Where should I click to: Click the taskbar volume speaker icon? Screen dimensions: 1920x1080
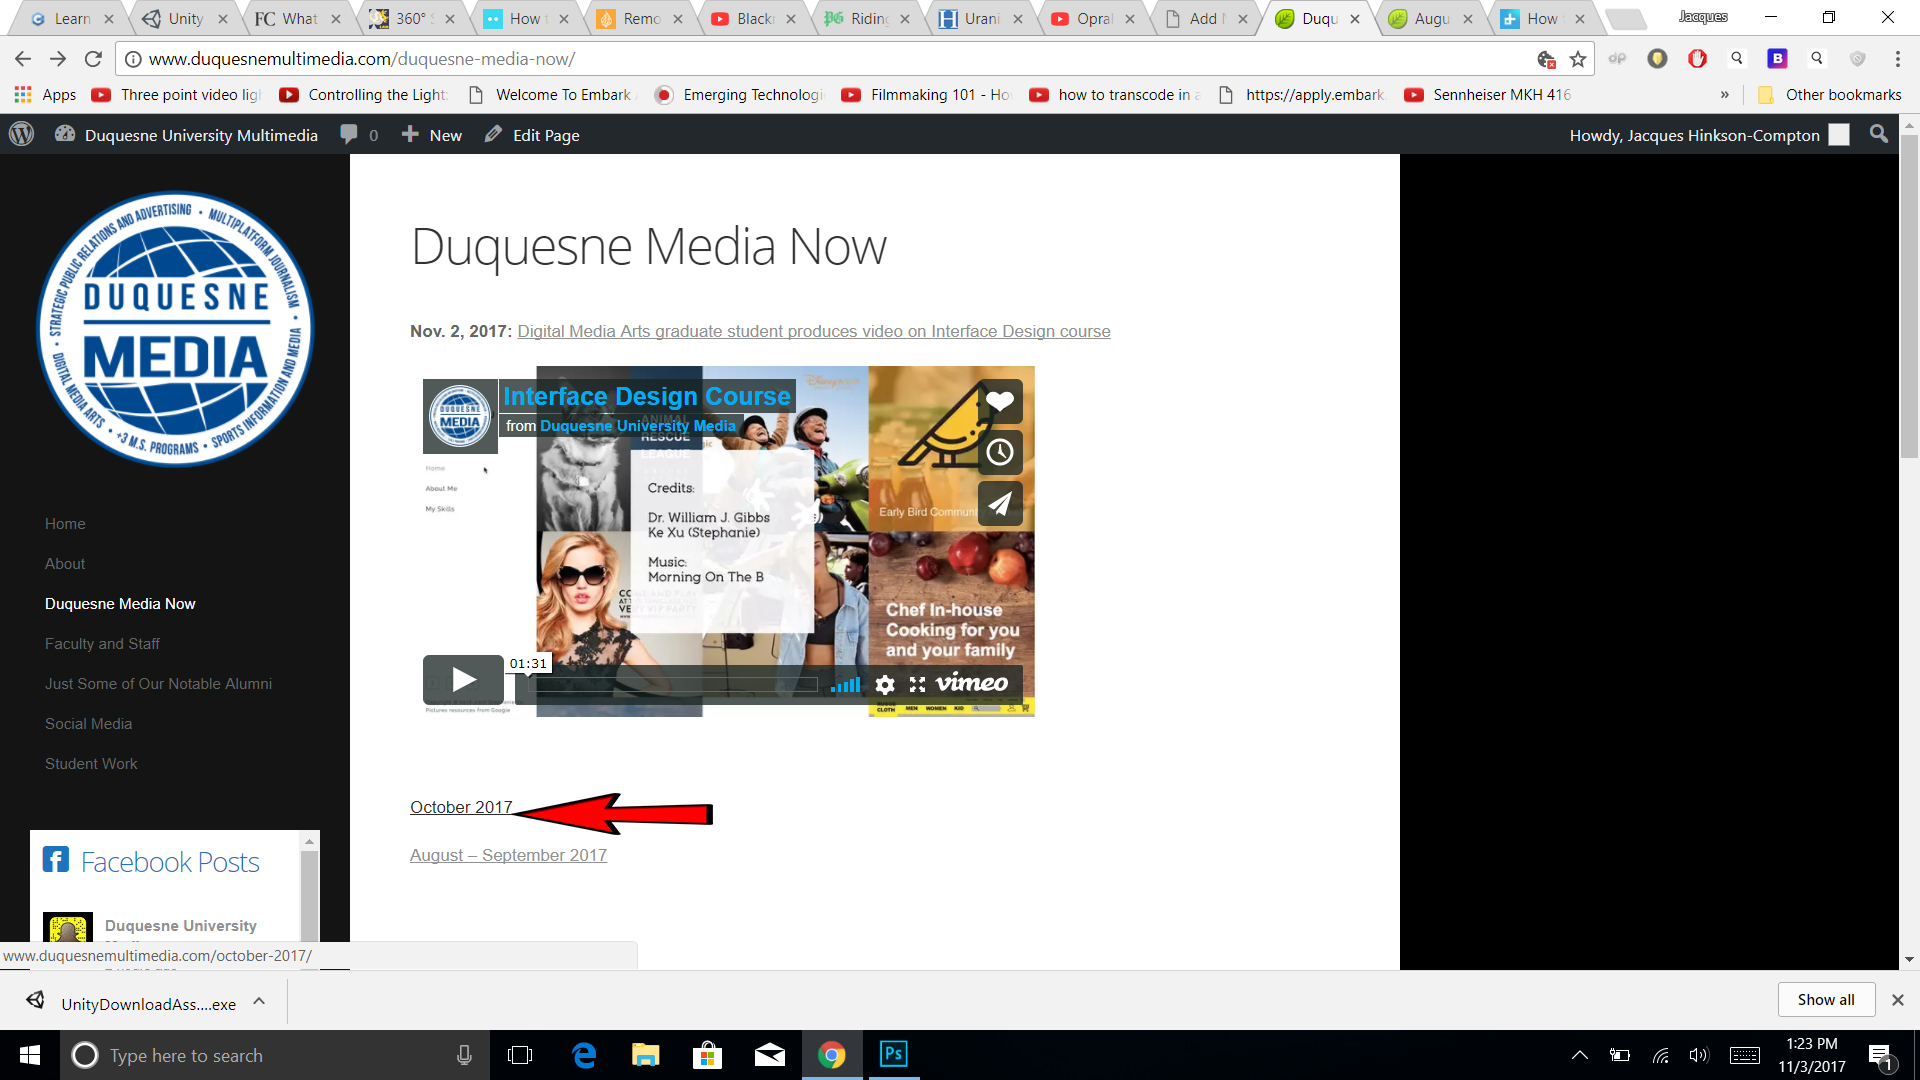click(x=1699, y=1055)
